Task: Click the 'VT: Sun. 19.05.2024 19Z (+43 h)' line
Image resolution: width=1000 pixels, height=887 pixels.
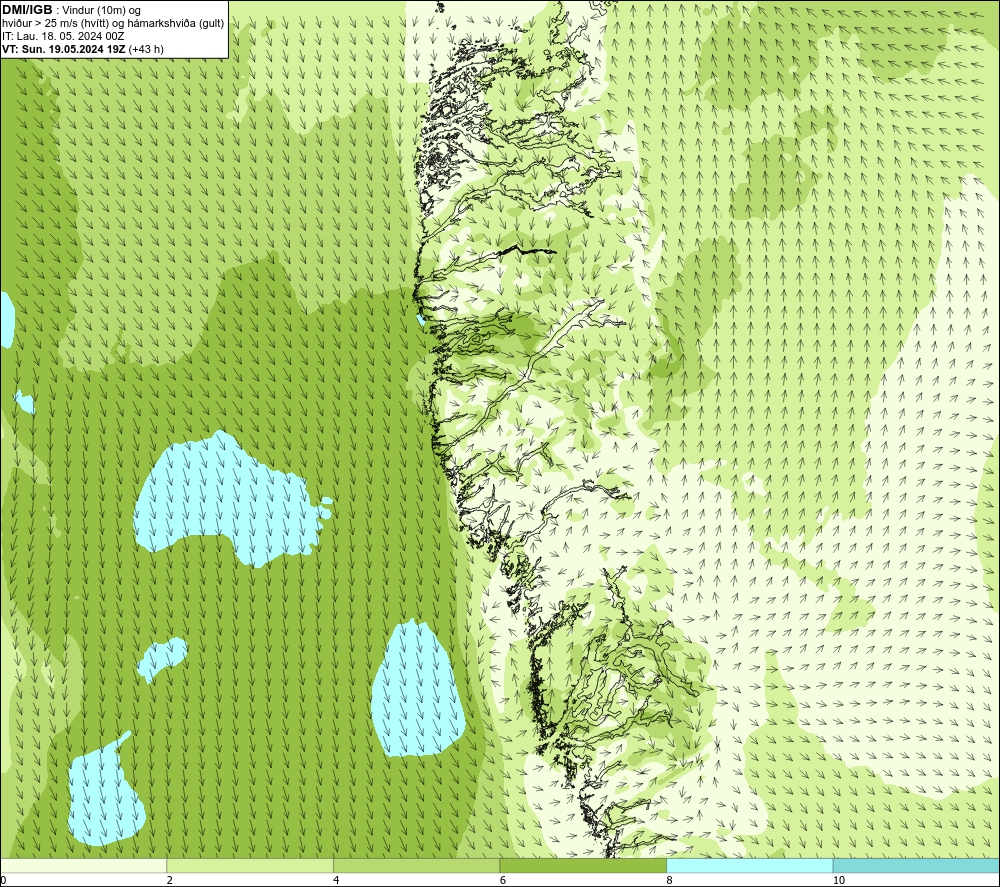Action: (83, 49)
